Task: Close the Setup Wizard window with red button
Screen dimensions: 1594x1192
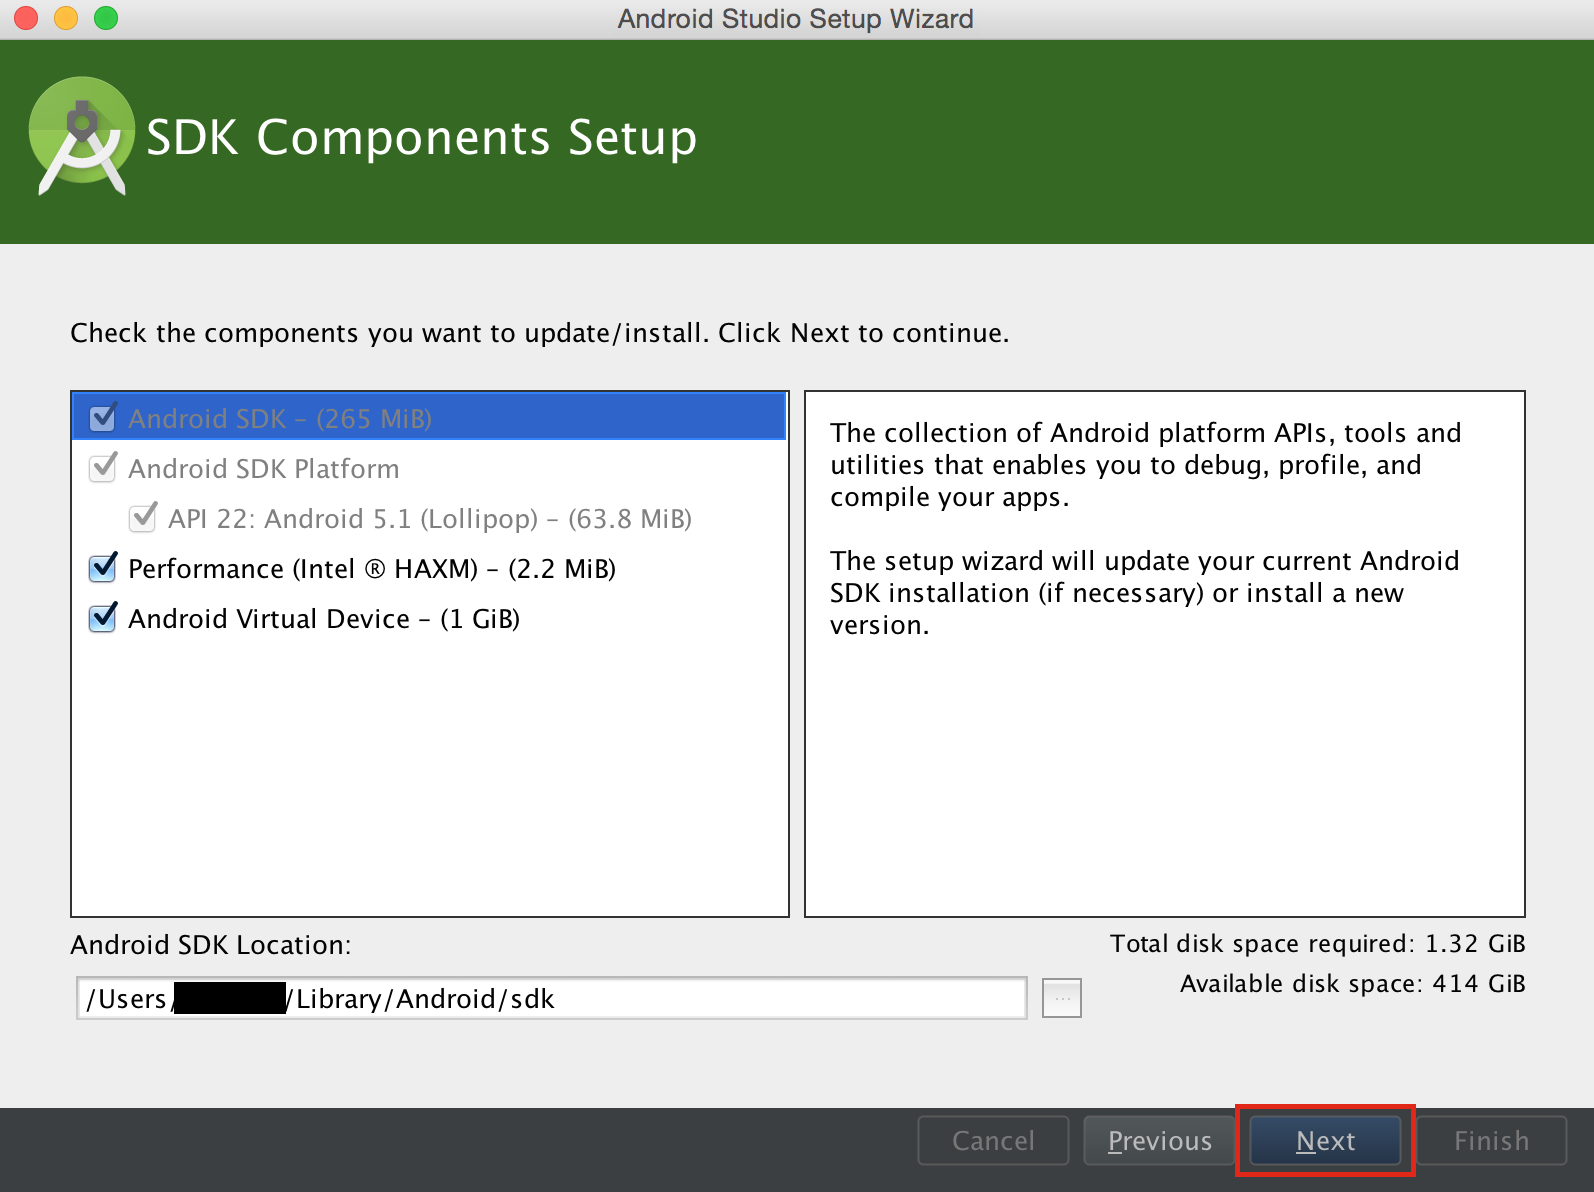Action: pyautogui.click(x=26, y=18)
